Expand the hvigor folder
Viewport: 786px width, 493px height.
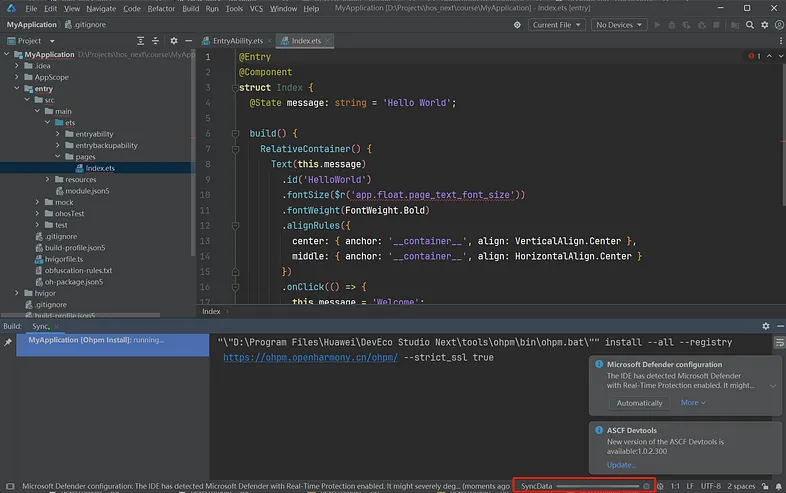17,293
